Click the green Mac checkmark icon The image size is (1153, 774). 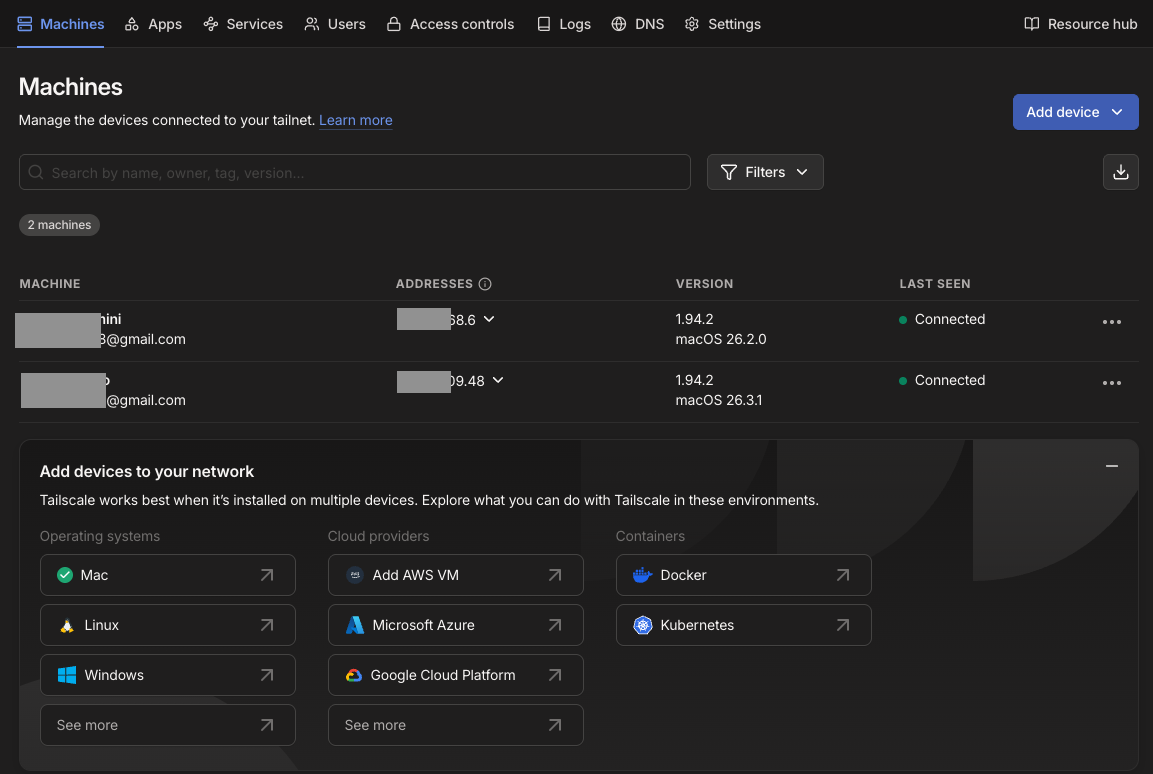pos(65,575)
